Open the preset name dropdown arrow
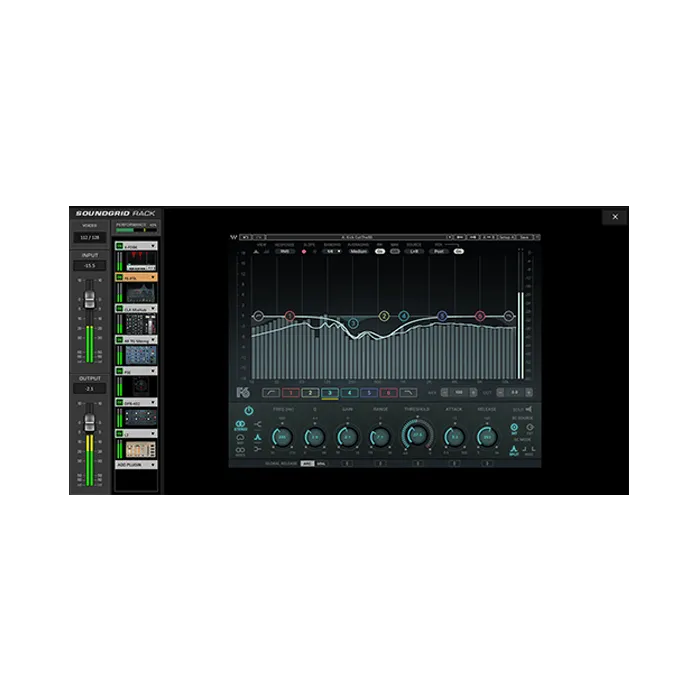699x699 pixels. click(449, 237)
